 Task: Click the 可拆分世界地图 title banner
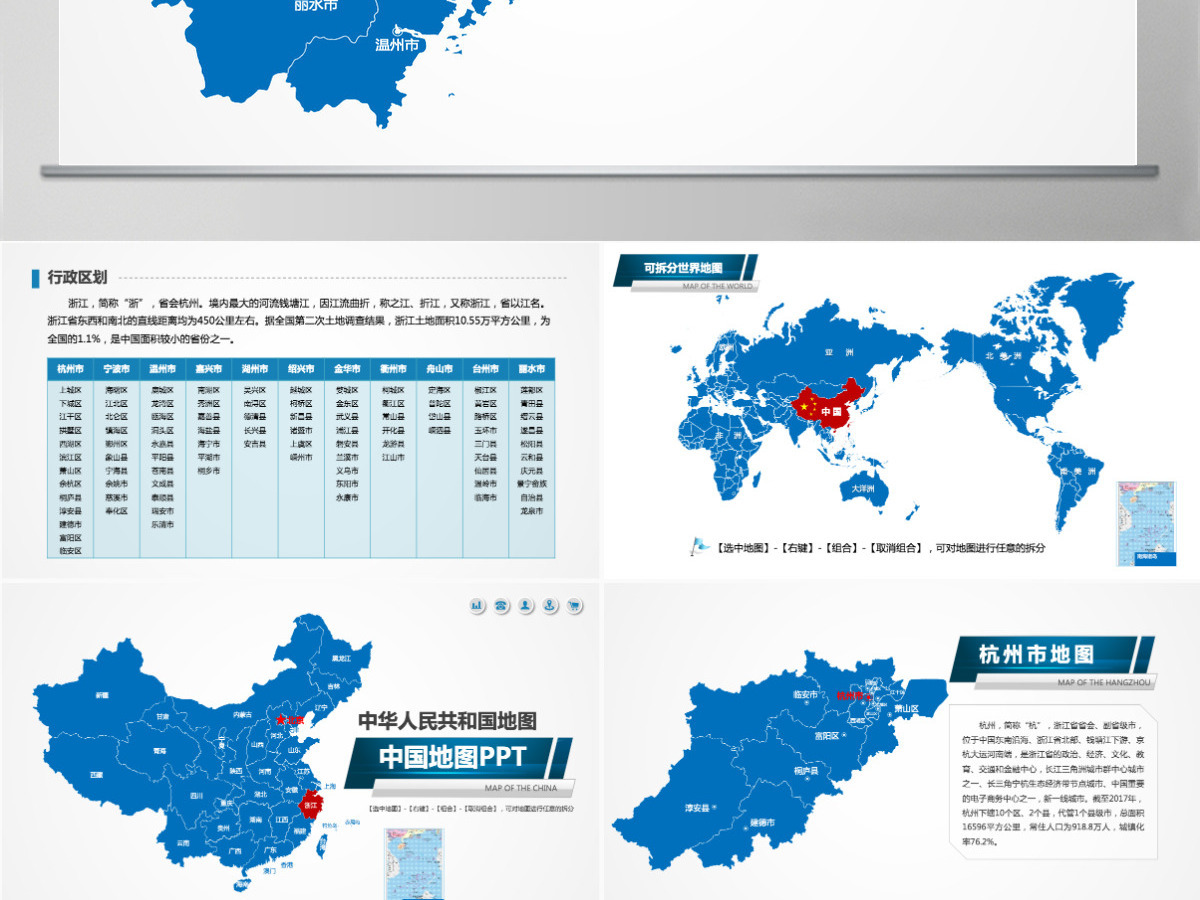point(686,267)
